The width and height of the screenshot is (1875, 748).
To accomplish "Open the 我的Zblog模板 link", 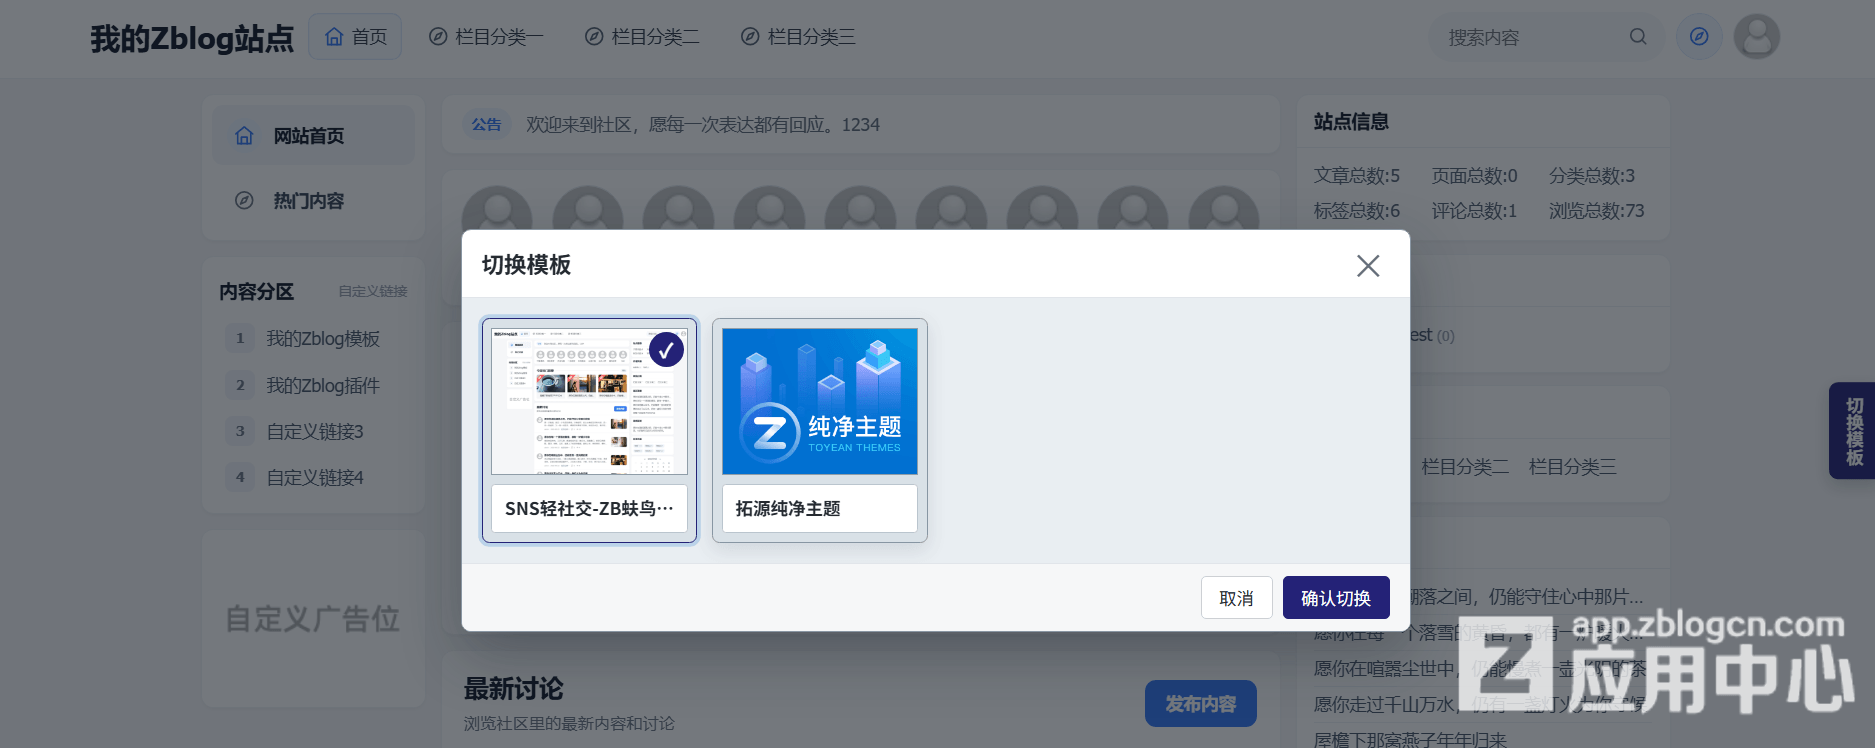I will (323, 339).
